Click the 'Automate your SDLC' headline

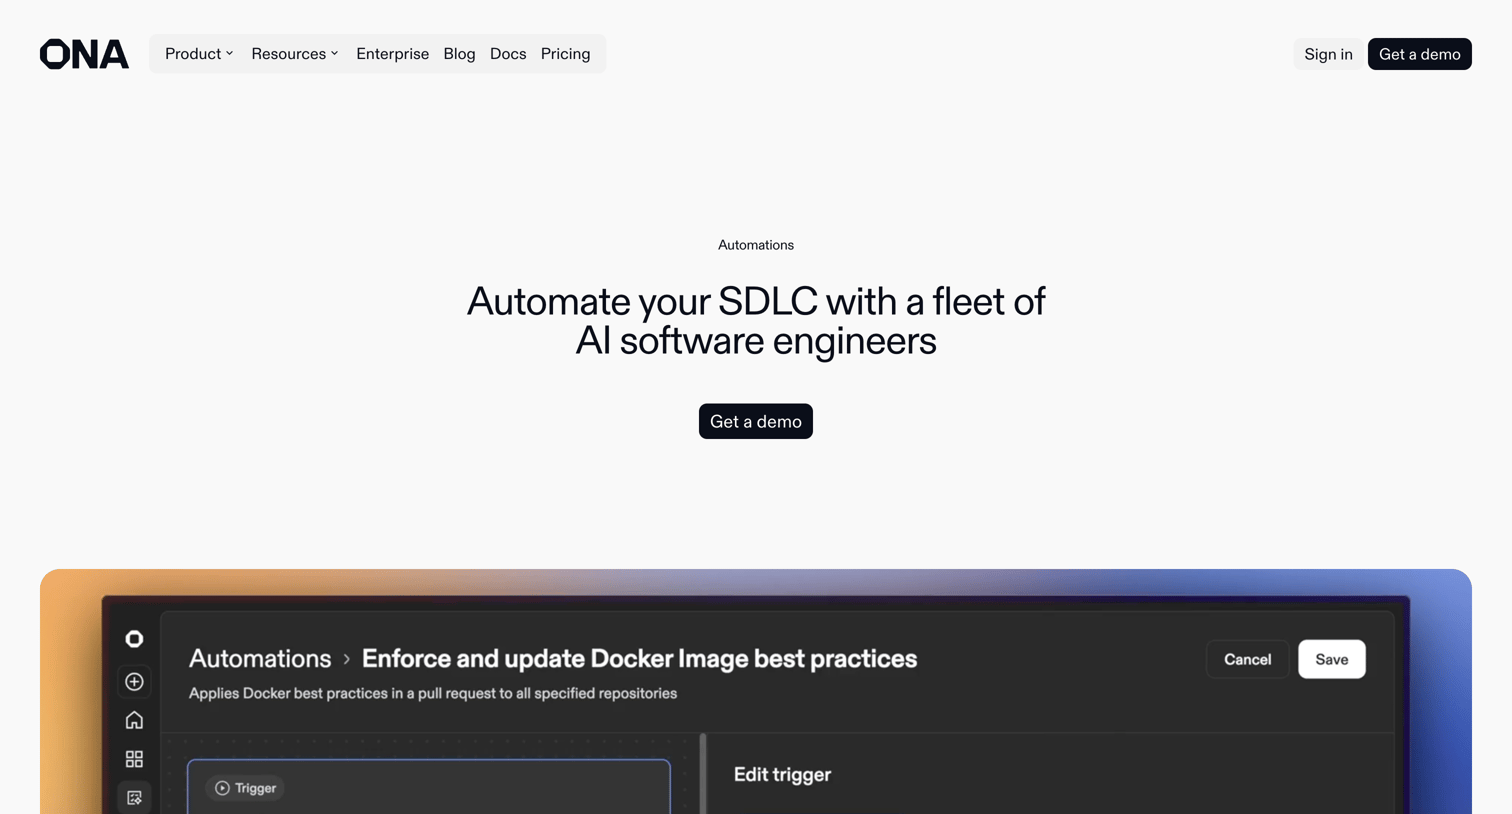[756, 321]
